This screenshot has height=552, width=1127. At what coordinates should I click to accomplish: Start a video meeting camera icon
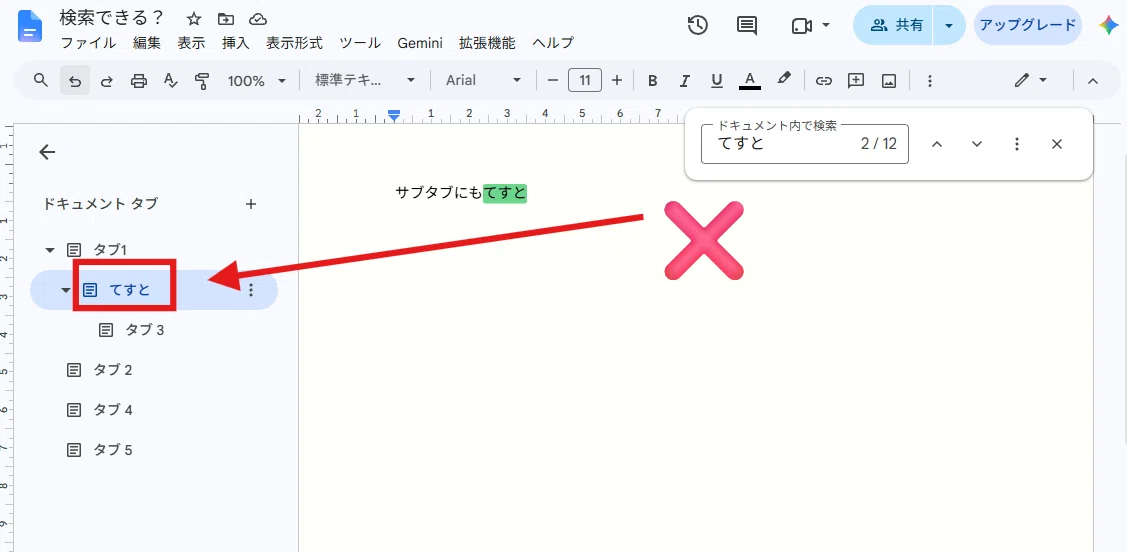click(801, 26)
